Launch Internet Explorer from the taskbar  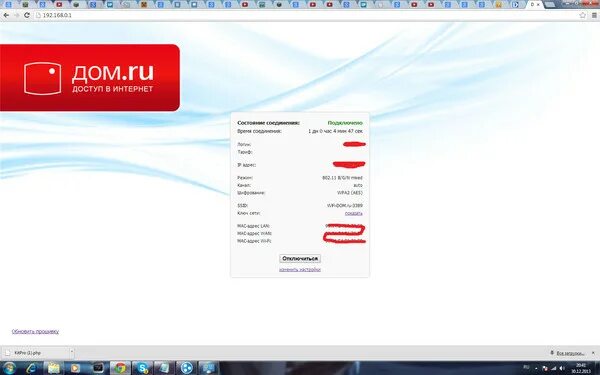pos(31,368)
